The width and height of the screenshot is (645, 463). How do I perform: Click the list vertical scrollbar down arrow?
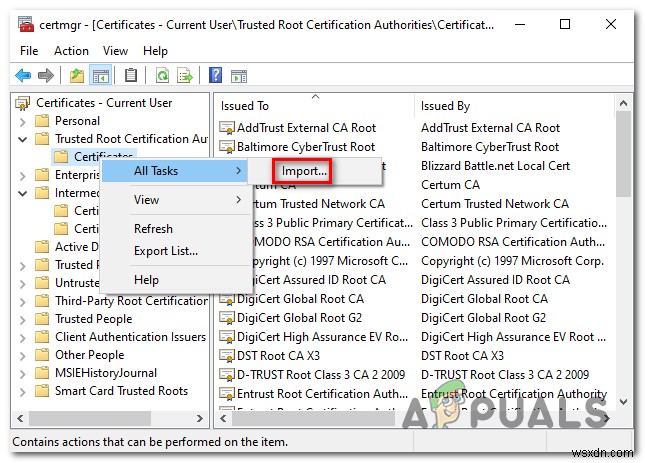(623, 402)
